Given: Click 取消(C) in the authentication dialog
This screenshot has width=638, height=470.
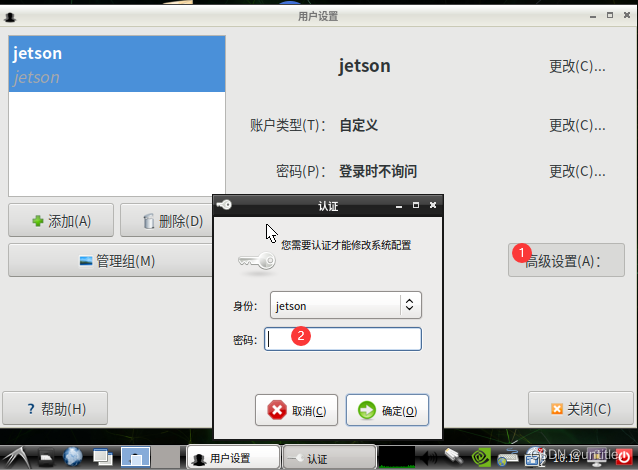Looking at the screenshot, I should point(296,410).
